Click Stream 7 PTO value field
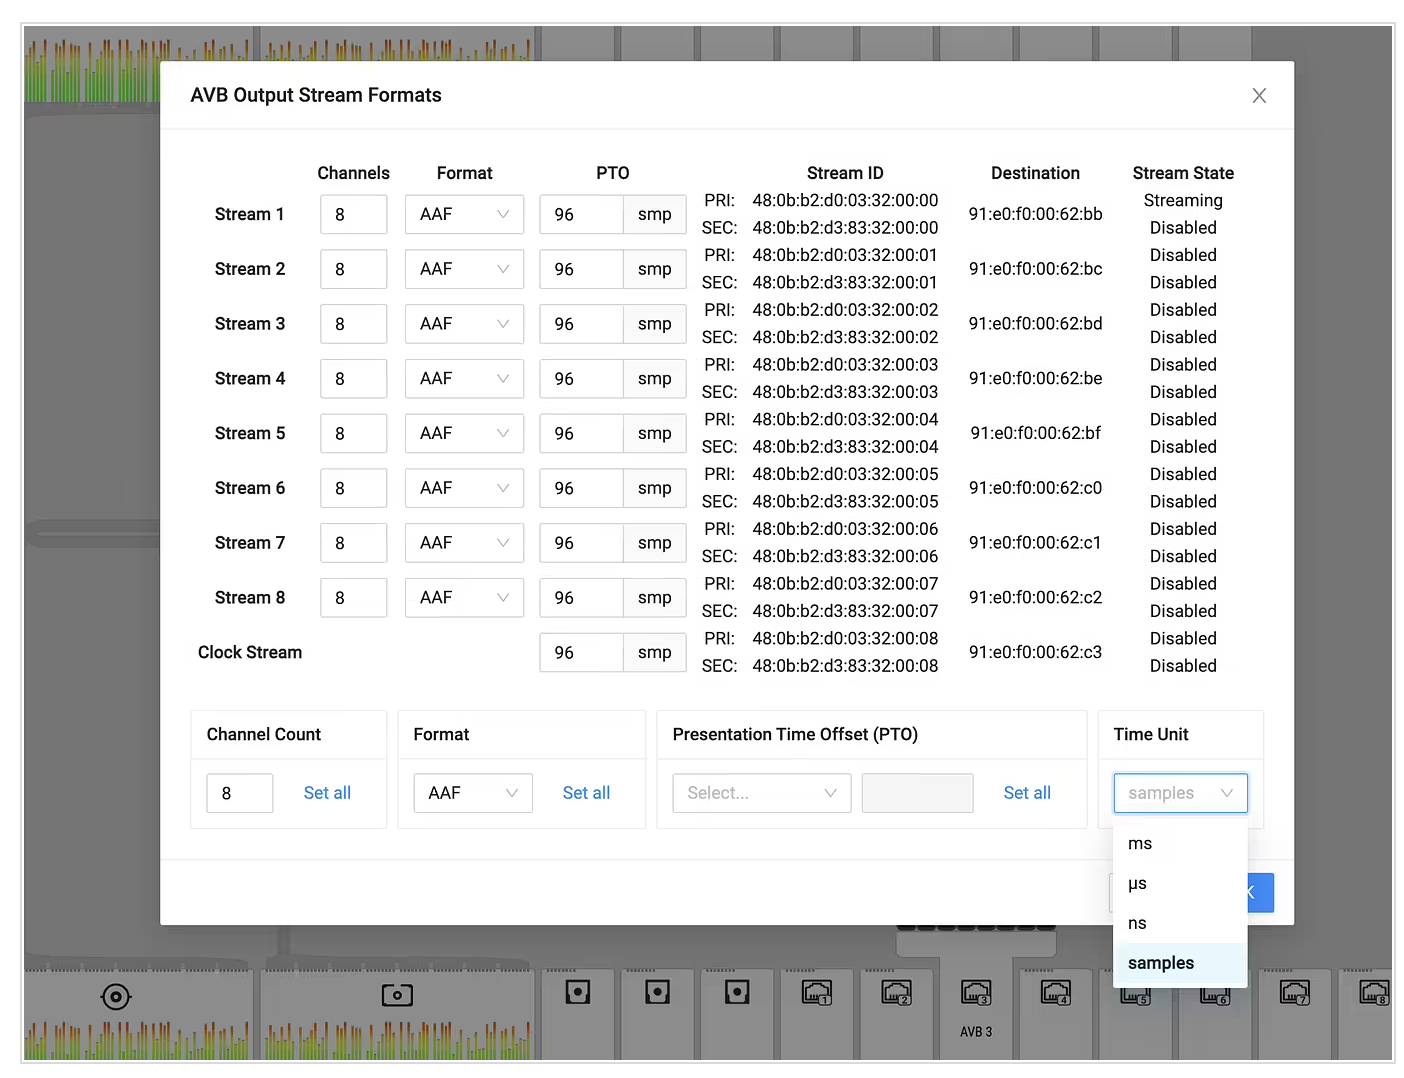The image size is (1404, 1078). 581,543
